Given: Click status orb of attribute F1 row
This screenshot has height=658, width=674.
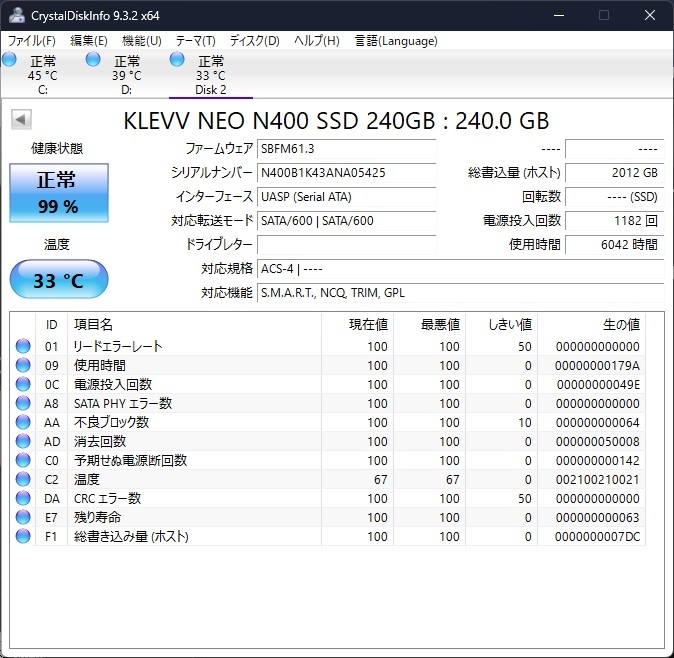Looking at the screenshot, I should 23,536.
